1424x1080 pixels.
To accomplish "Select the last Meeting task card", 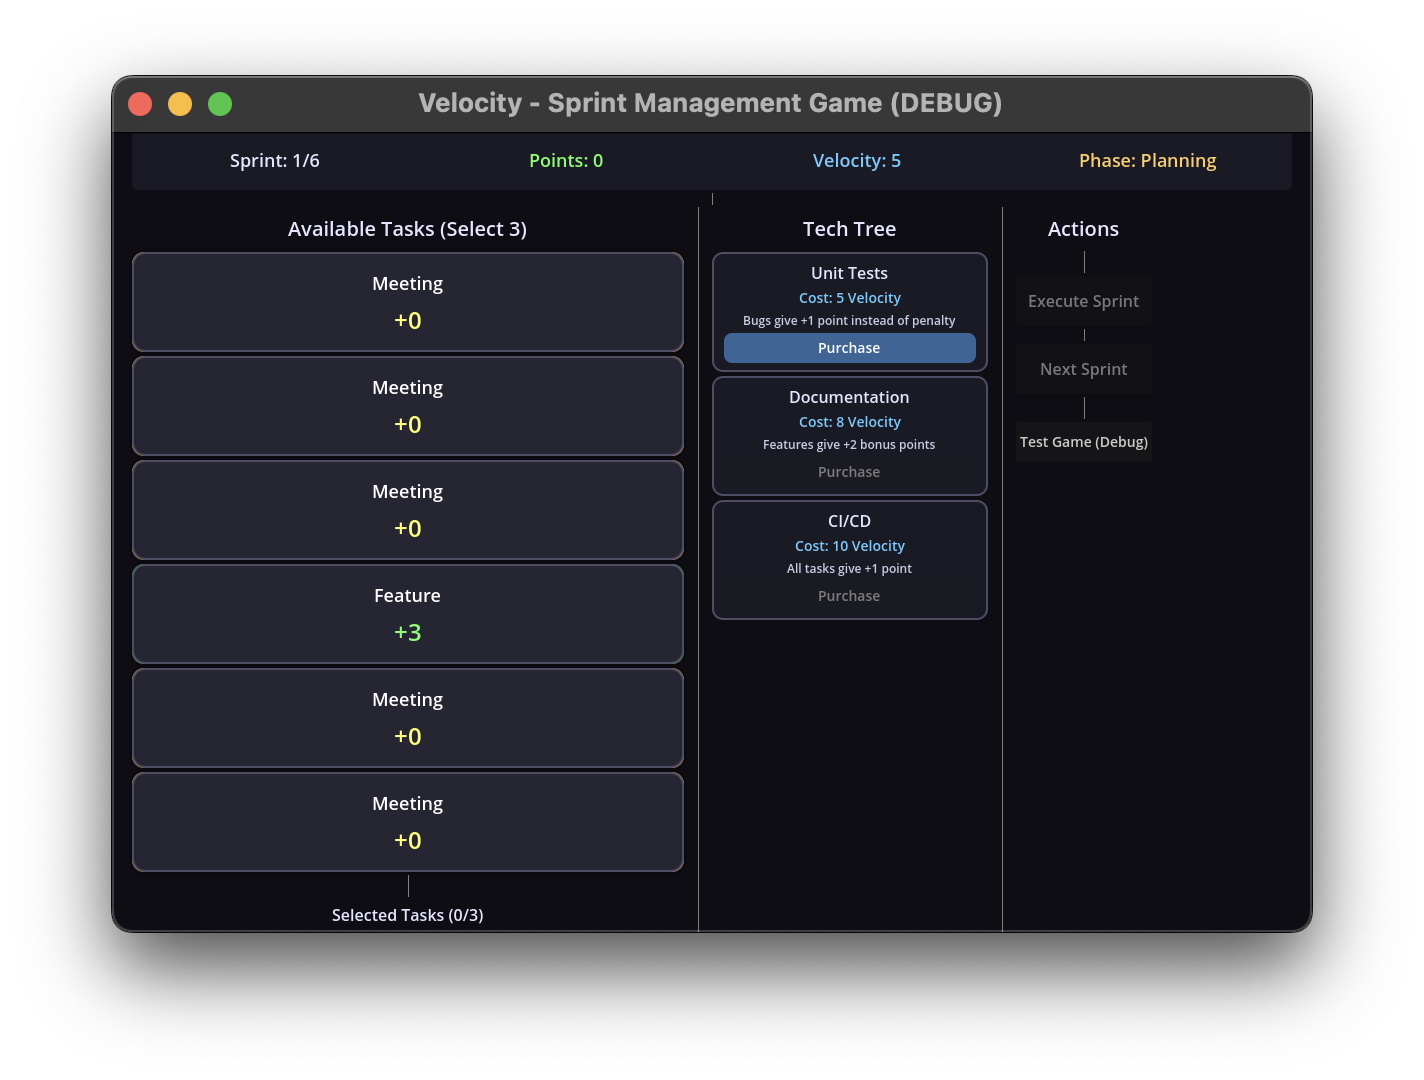I will click(x=407, y=821).
